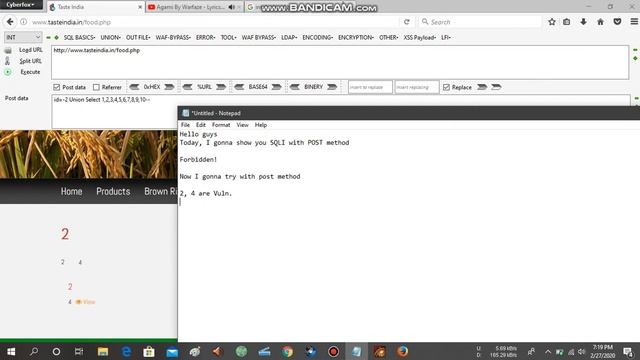Expand the UNION dropdown menu
Screen dimensions: 640x360
click(x=110, y=37)
